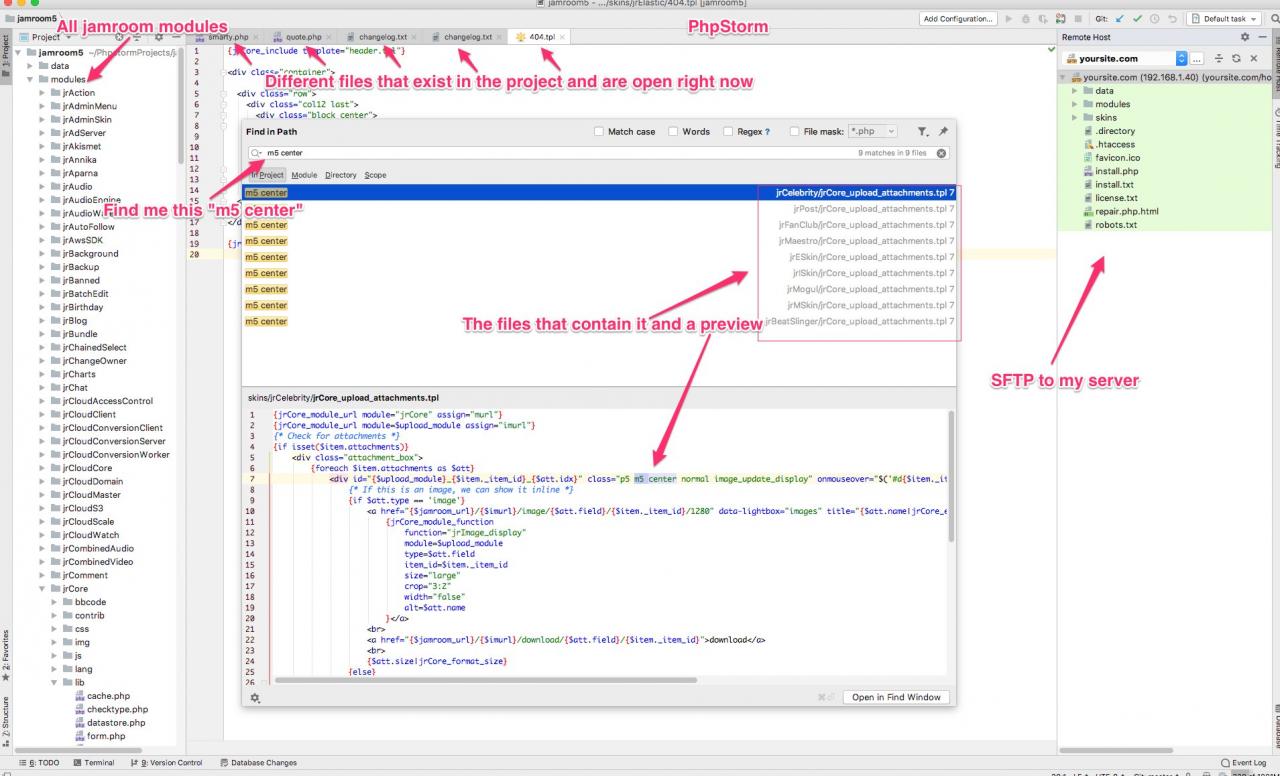Clear the search text with the X icon
Image resolution: width=1280 pixels, height=776 pixels.
[941, 153]
